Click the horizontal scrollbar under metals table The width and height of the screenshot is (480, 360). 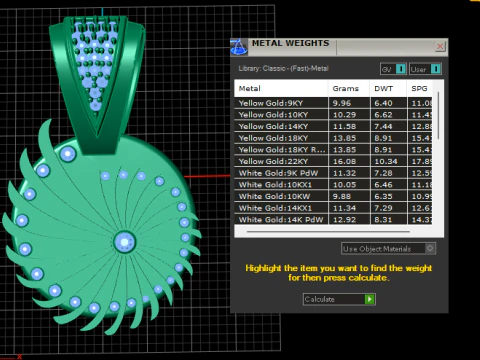[x=328, y=231]
